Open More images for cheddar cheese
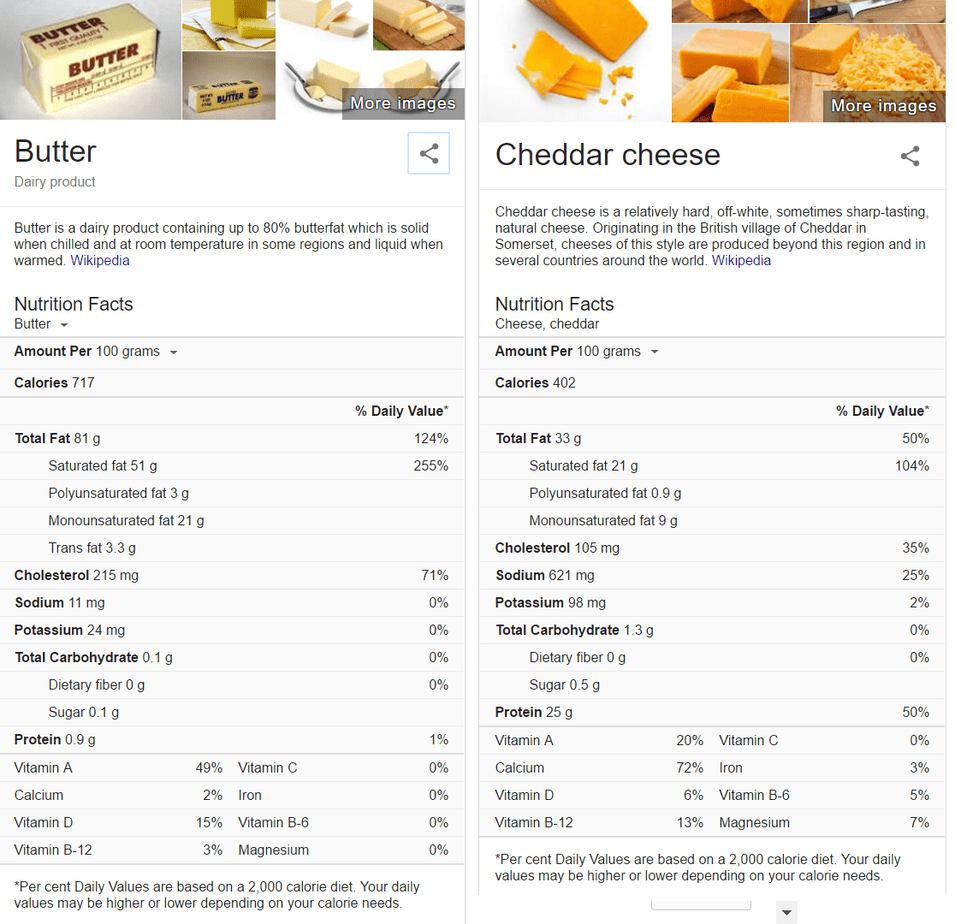Viewport: 955px width, 924px height. tap(884, 106)
